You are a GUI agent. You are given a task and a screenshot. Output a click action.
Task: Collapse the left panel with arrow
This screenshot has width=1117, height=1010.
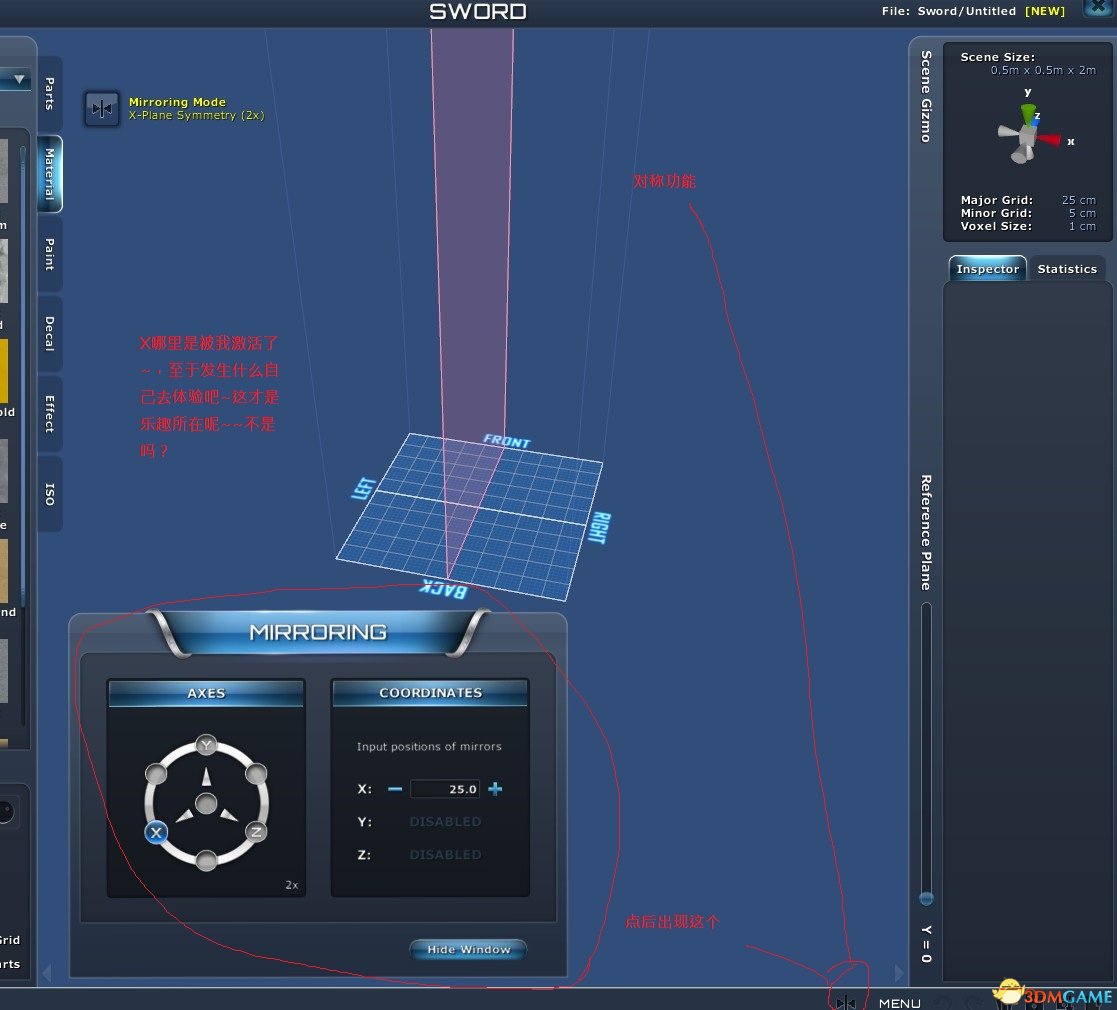pyautogui.click(x=47, y=973)
